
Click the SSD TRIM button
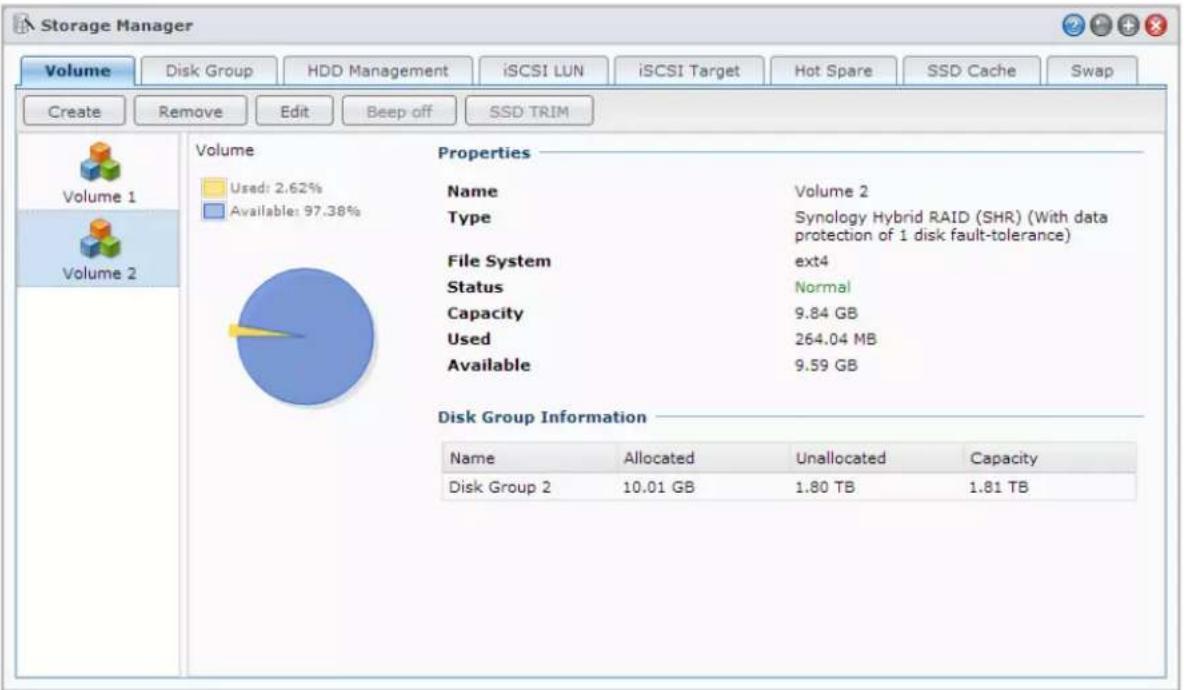(529, 112)
